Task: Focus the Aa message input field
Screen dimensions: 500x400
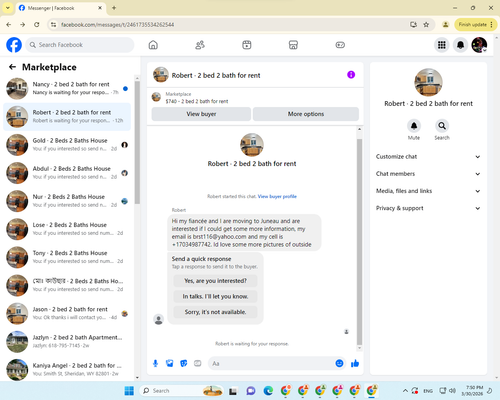Action: point(272,363)
